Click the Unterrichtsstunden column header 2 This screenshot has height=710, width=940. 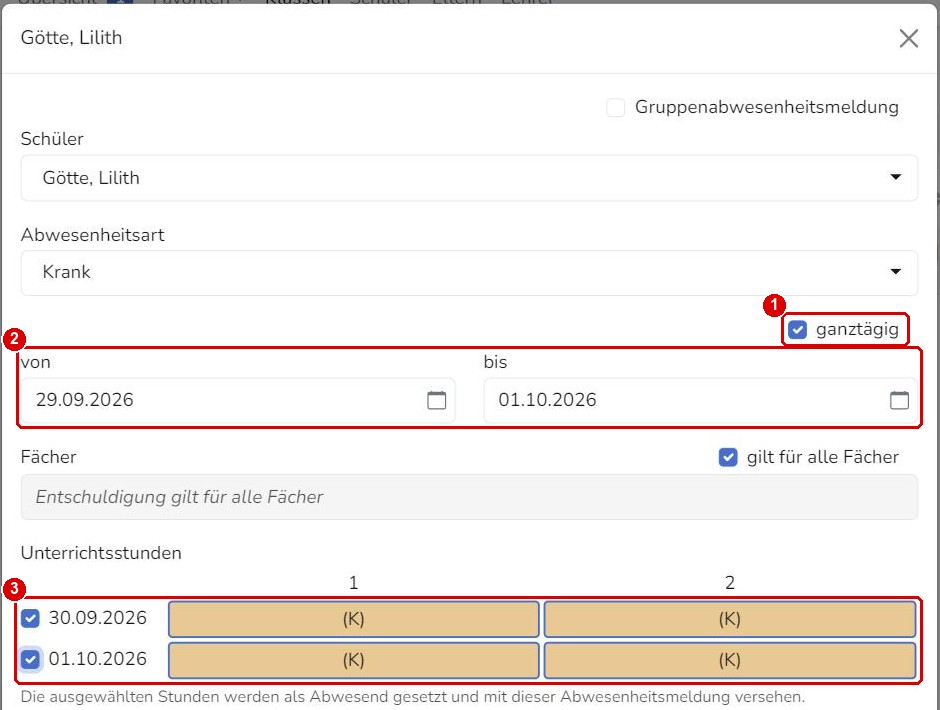(730, 583)
